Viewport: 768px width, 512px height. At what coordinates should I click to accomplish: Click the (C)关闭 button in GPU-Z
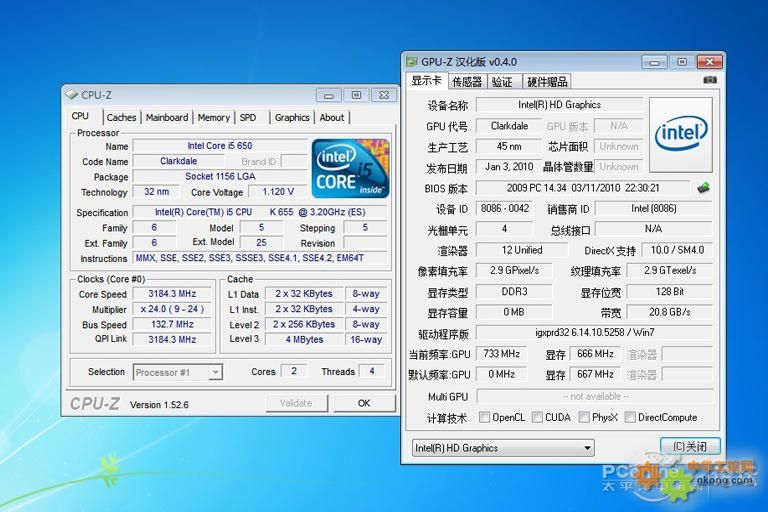point(690,446)
